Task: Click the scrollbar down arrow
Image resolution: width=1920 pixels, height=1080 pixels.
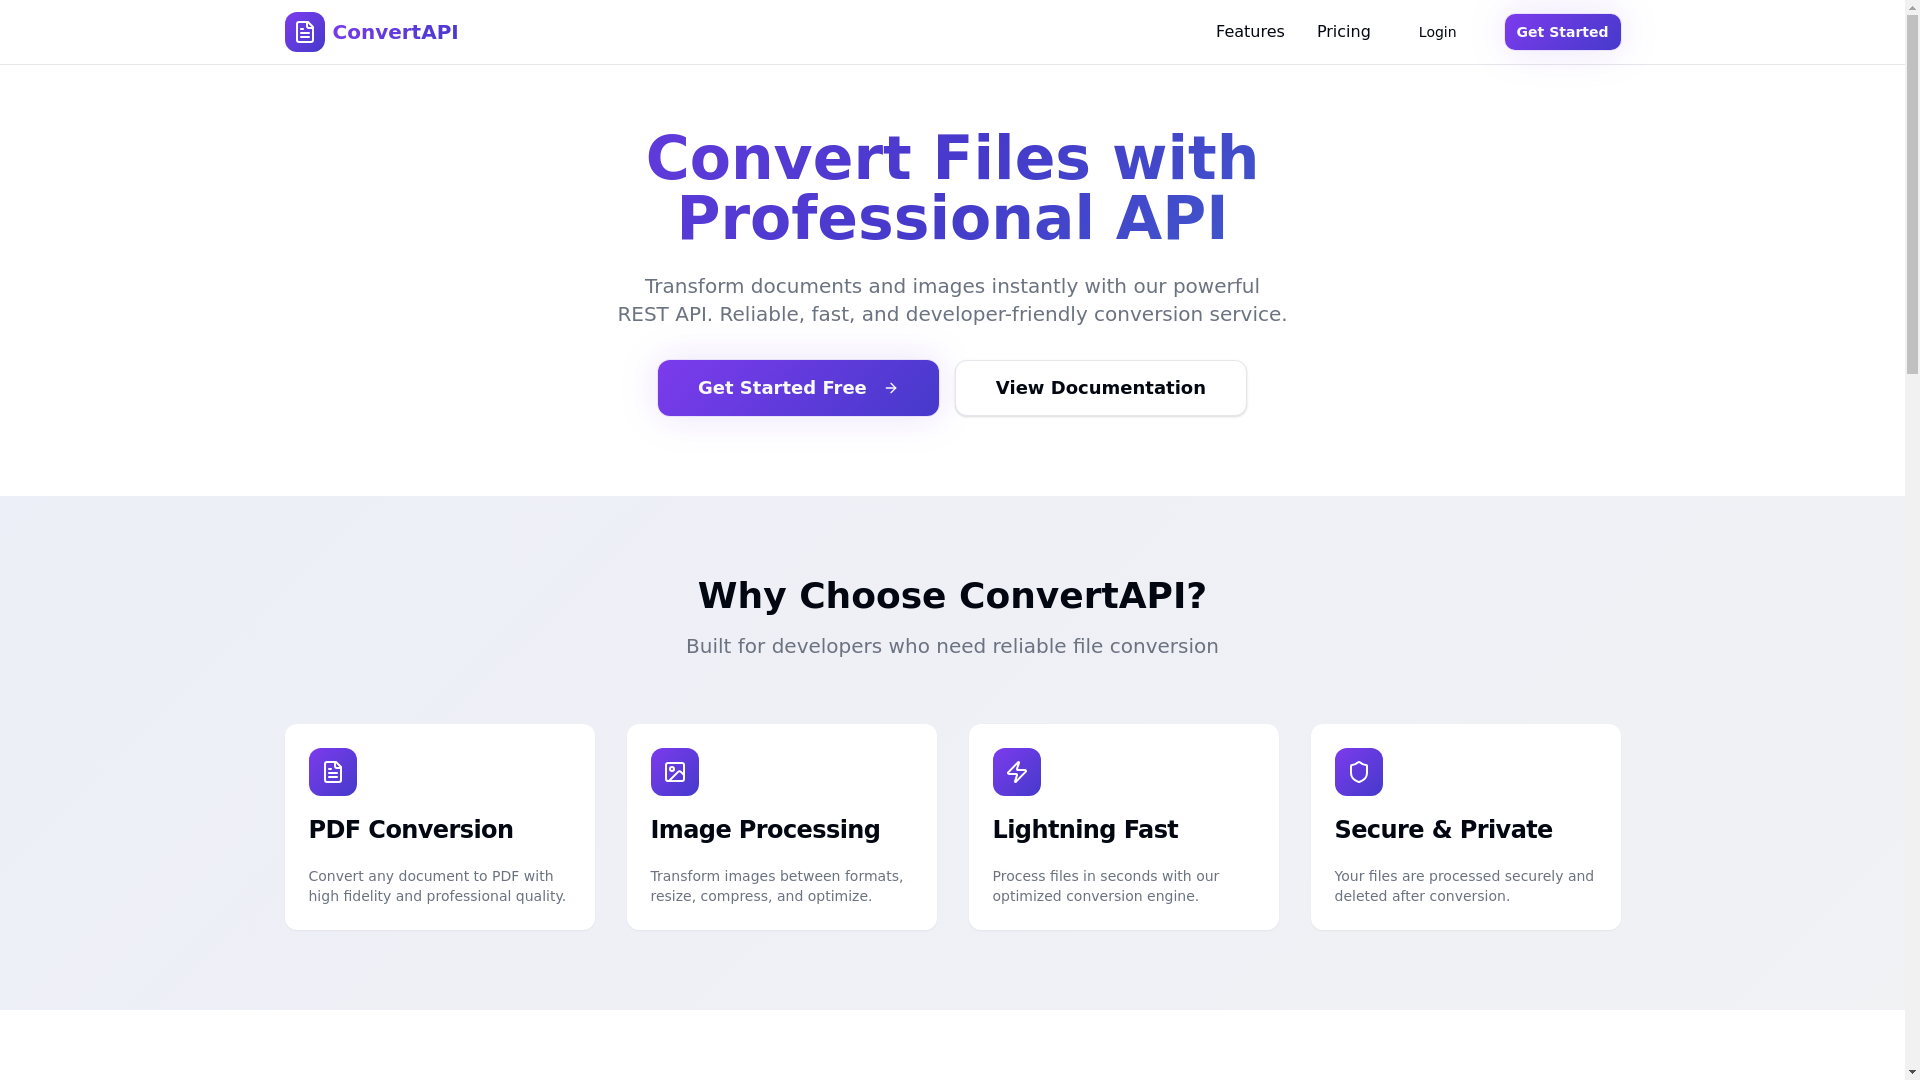Action: [x=1912, y=1072]
